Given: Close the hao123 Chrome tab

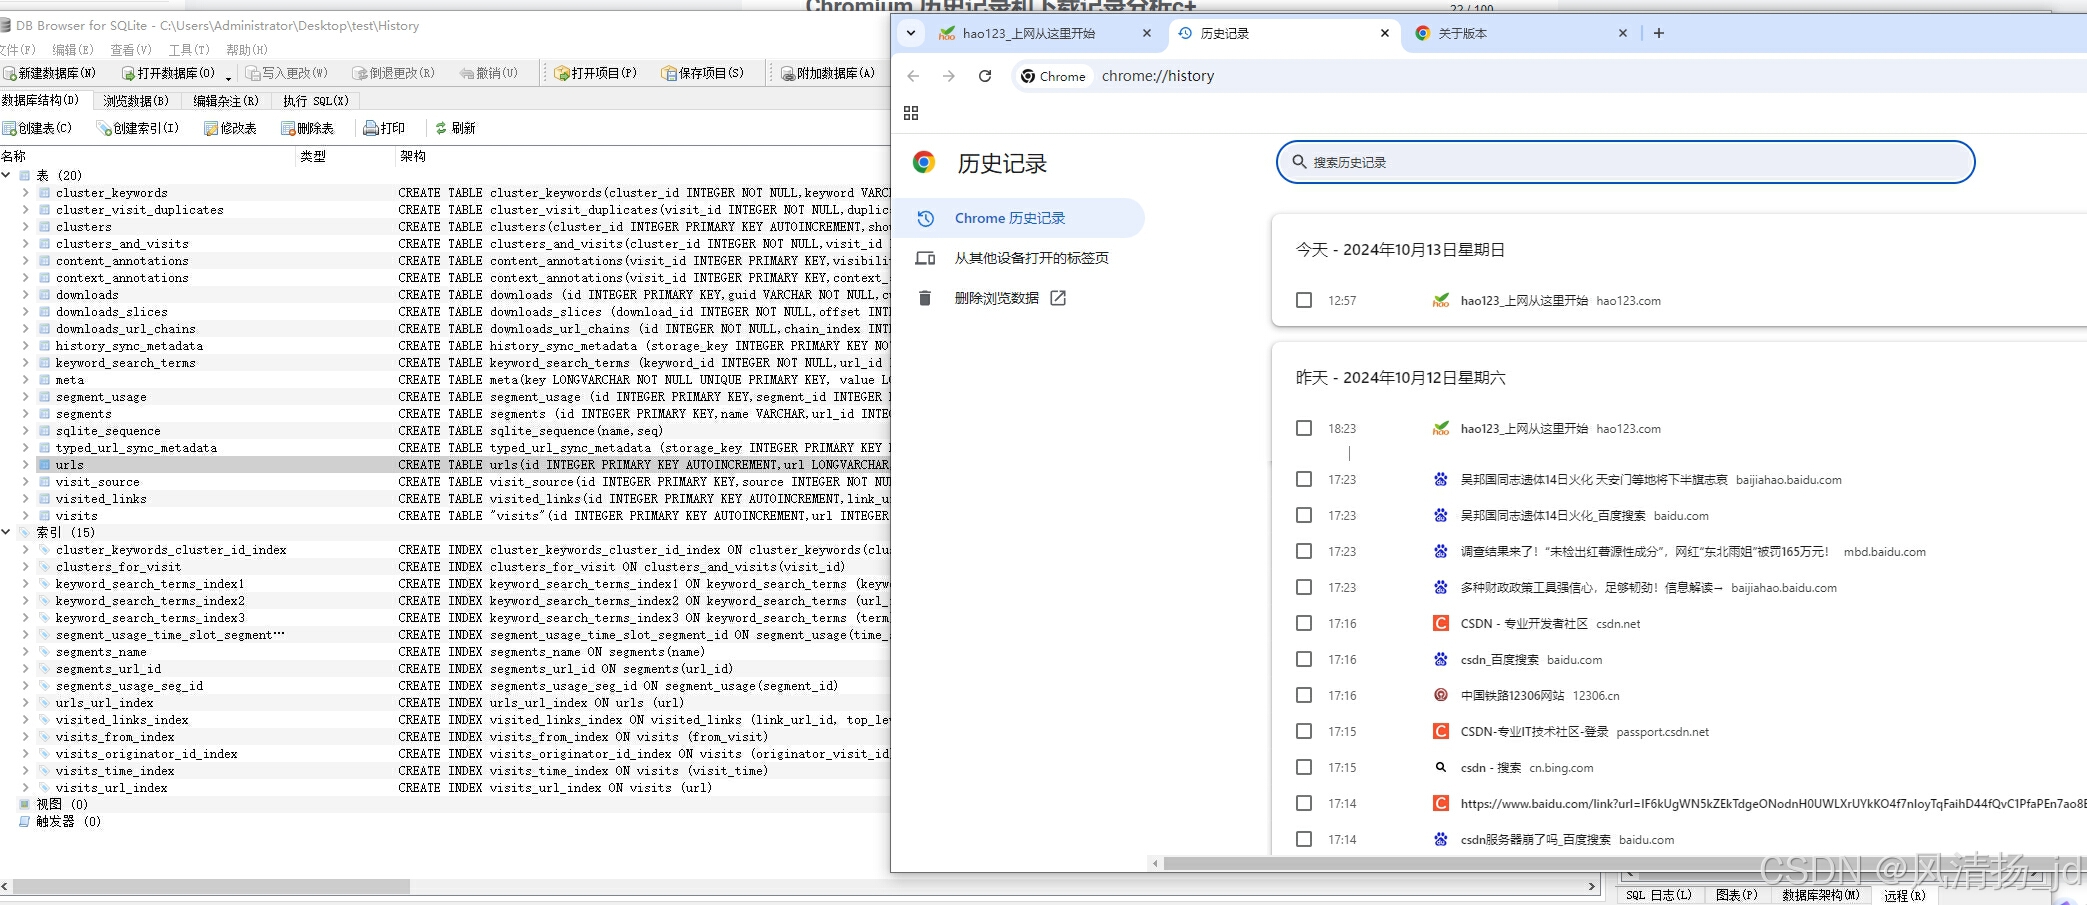Looking at the screenshot, I should [1147, 33].
